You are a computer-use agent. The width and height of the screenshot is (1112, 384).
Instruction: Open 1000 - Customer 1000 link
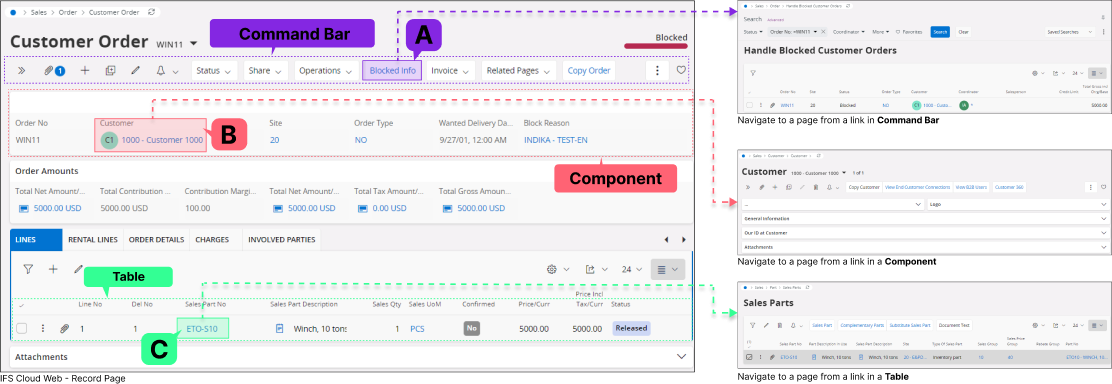tap(162, 141)
